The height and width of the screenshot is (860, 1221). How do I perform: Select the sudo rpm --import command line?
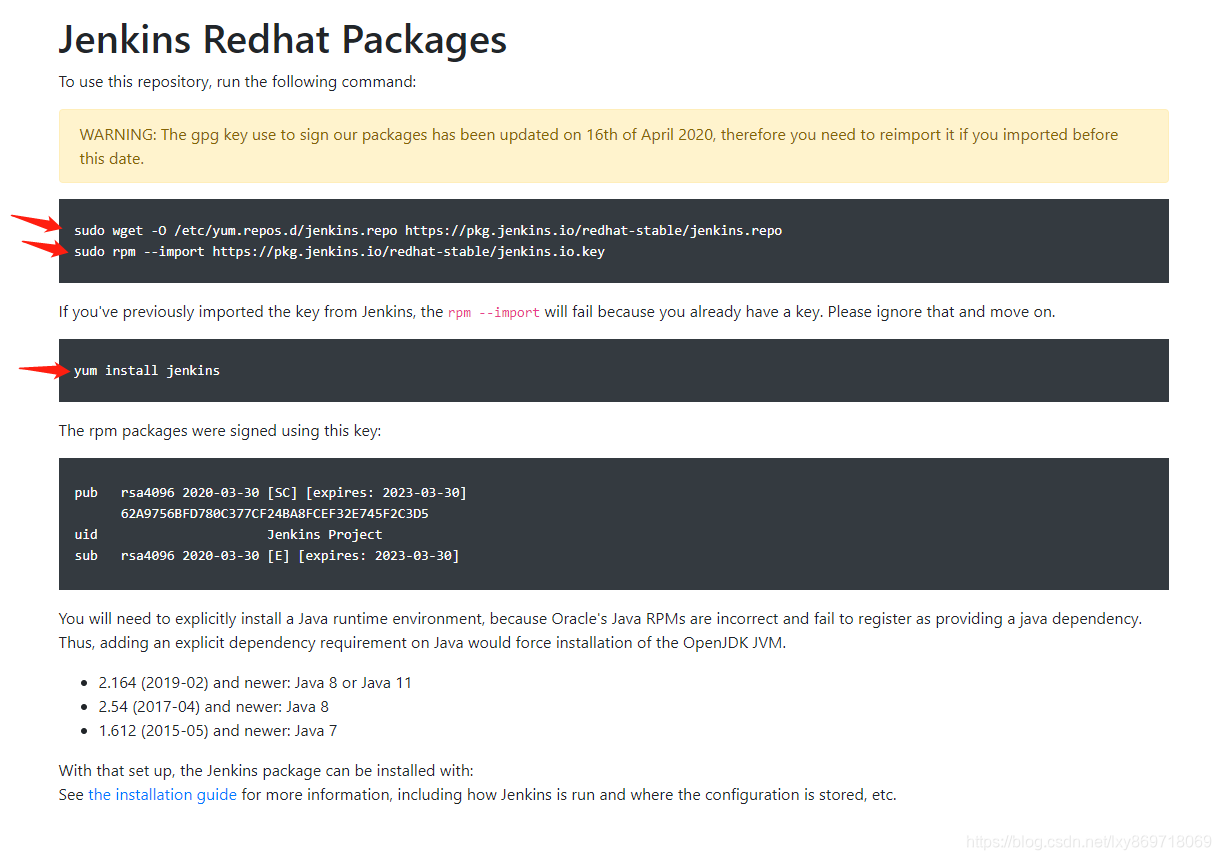[x=339, y=251]
